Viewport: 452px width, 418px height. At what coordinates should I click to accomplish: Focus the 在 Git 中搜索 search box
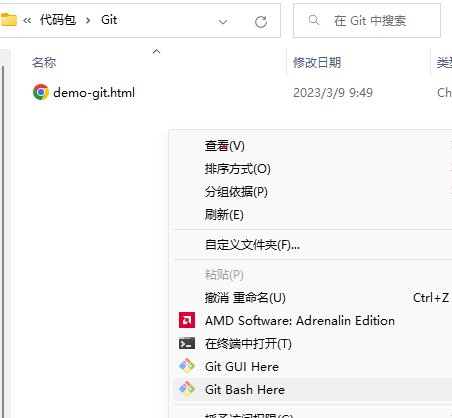(x=367, y=21)
